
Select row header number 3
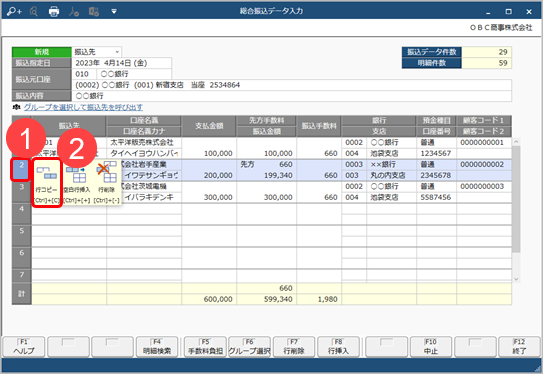pyautogui.click(x=21, y=192)
